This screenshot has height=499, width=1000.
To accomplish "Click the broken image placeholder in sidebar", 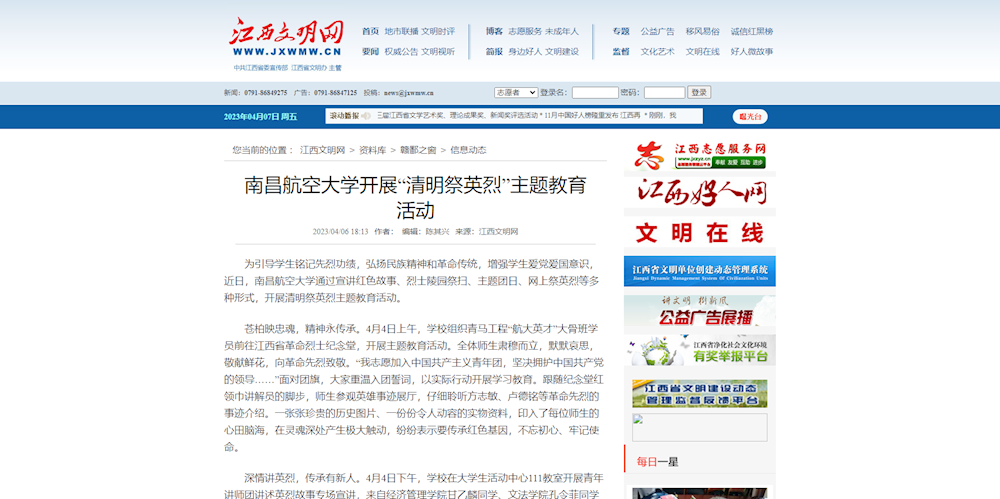I will tap(699, 427).
